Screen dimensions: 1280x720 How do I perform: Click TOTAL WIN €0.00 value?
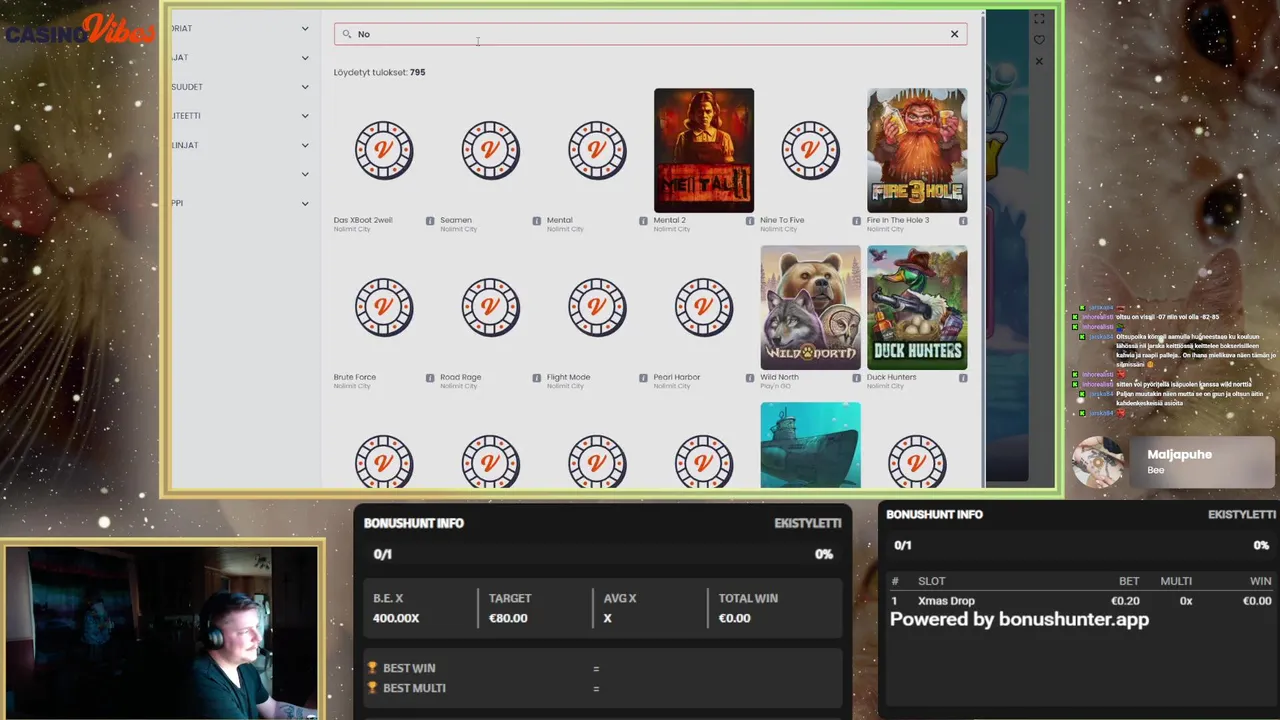click(x=734, y=618)
